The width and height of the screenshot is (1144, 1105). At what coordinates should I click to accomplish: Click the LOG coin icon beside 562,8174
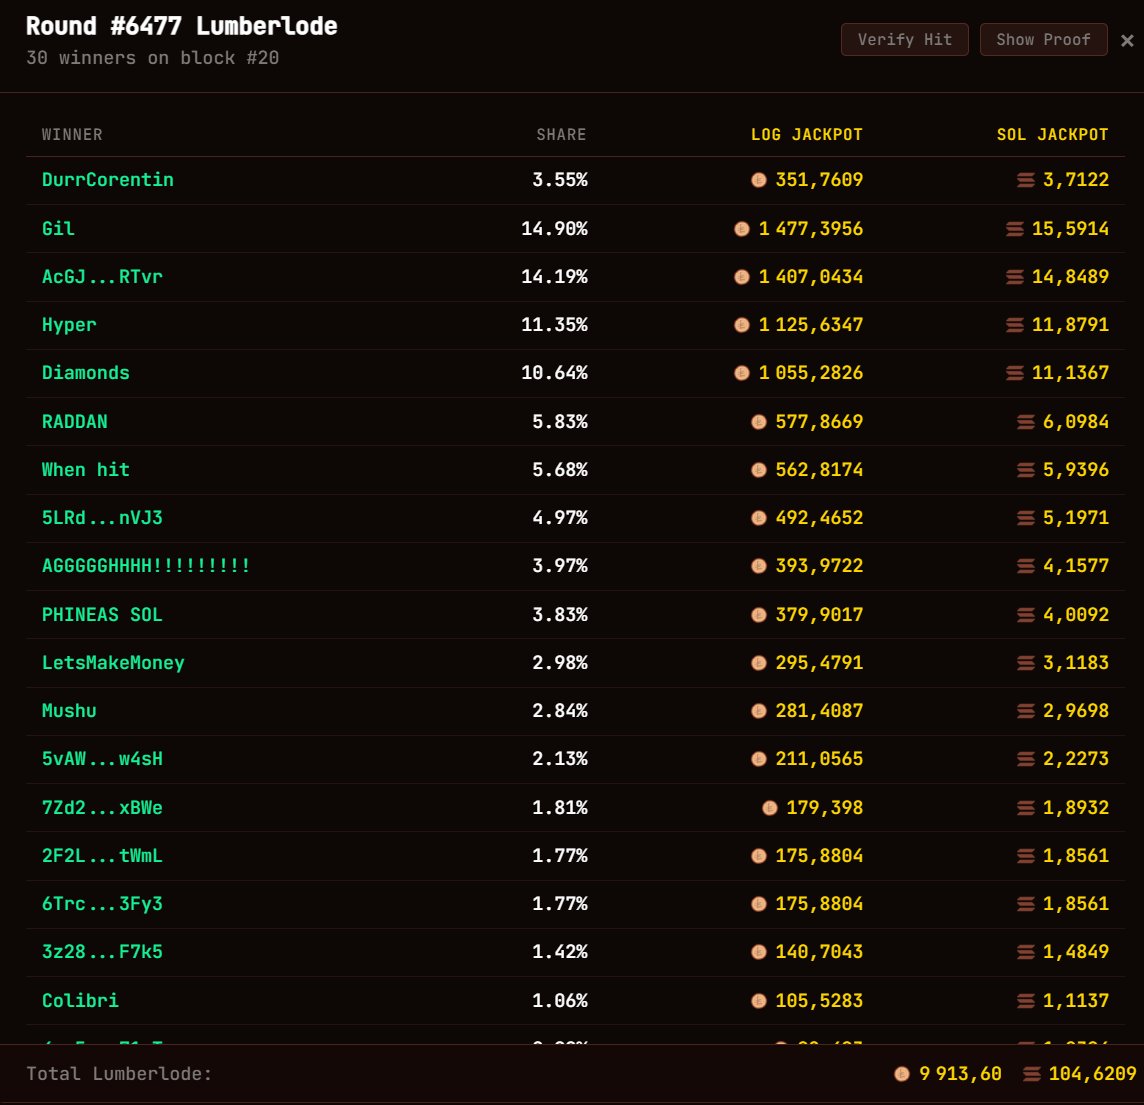click(759, 470)
